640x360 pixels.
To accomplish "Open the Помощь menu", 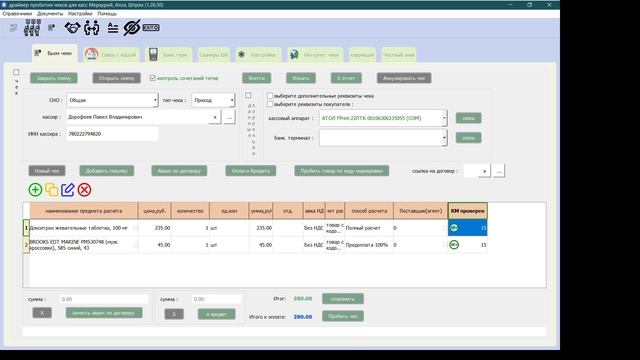I will click(107, 13).
